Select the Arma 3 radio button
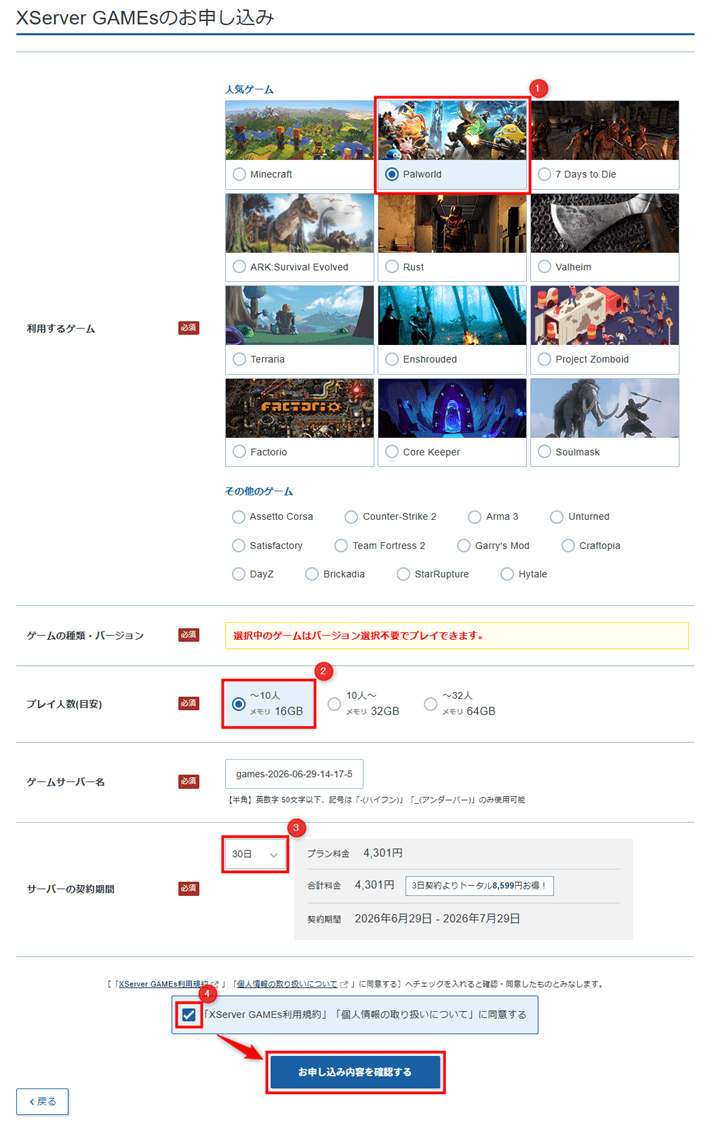 475,517
